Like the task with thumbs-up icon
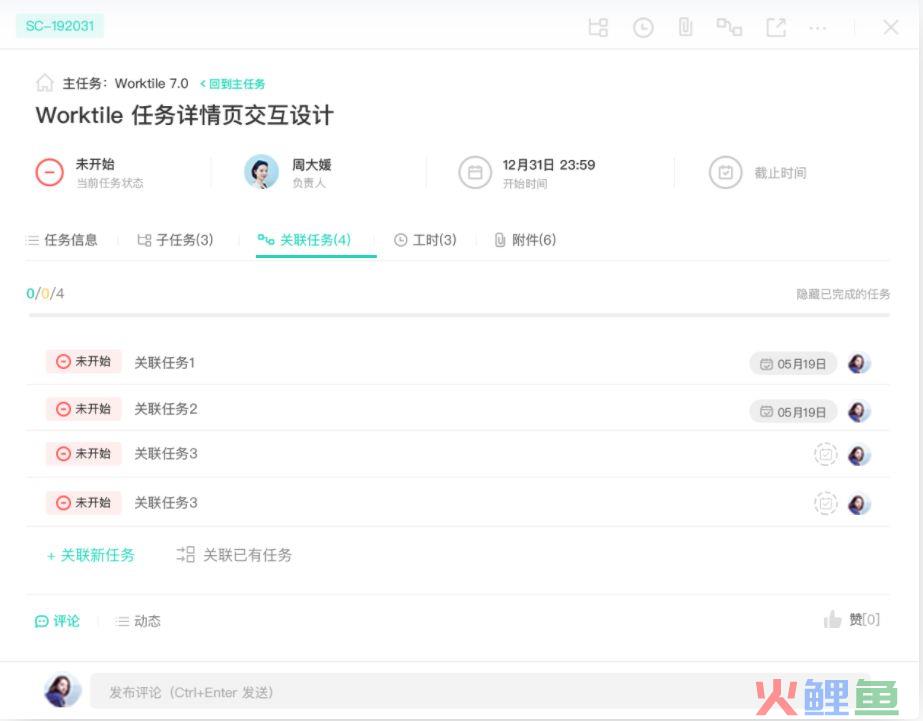This screenshot has height=721, width=923. (832, 619)
